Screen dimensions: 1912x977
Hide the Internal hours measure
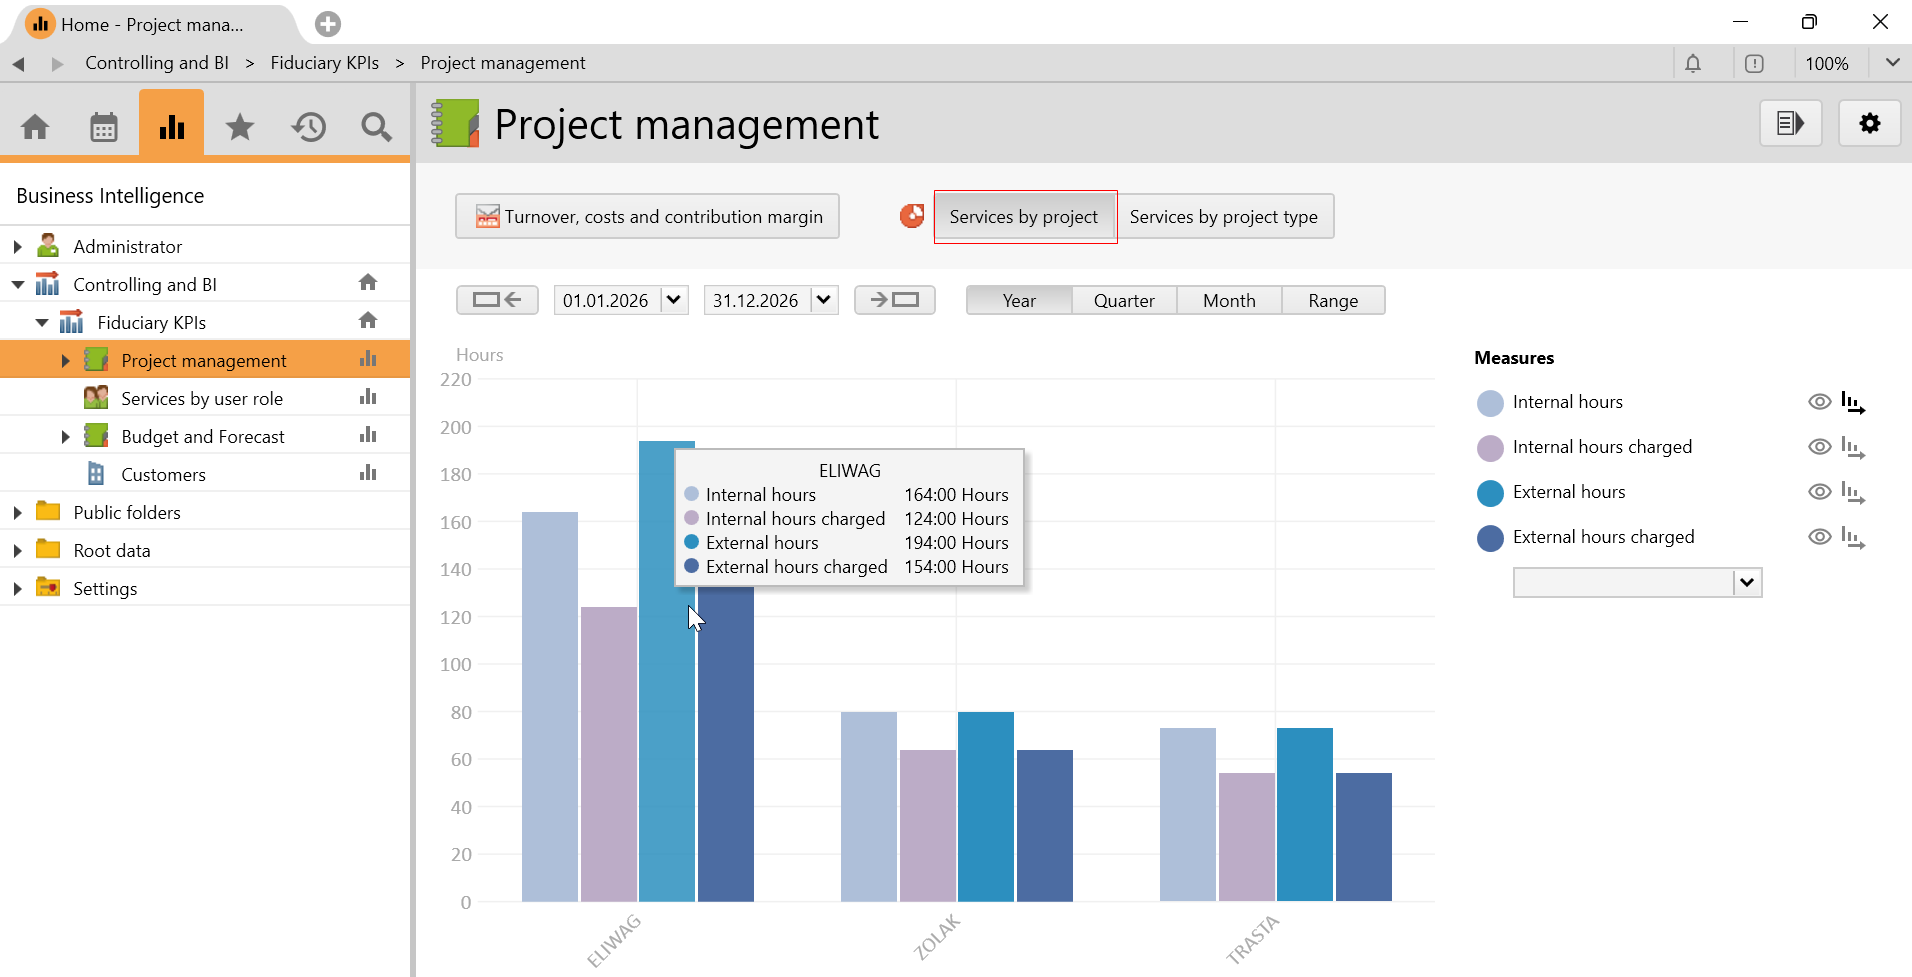pos(1819,402)
